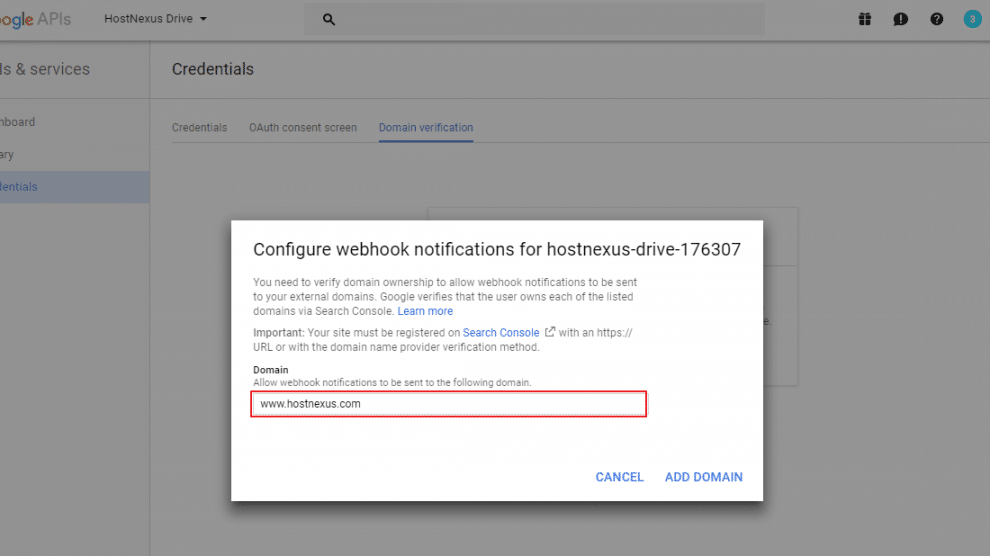Open the Search Console link
The width and height of the screenshot is (990, 556).
click(501, 333)
